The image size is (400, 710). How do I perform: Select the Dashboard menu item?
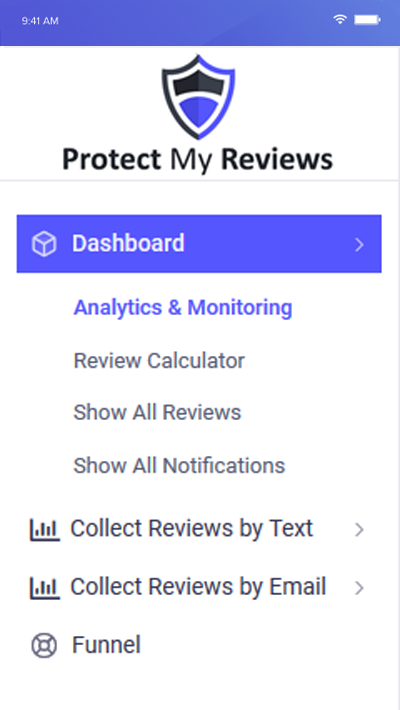point(199,244)
